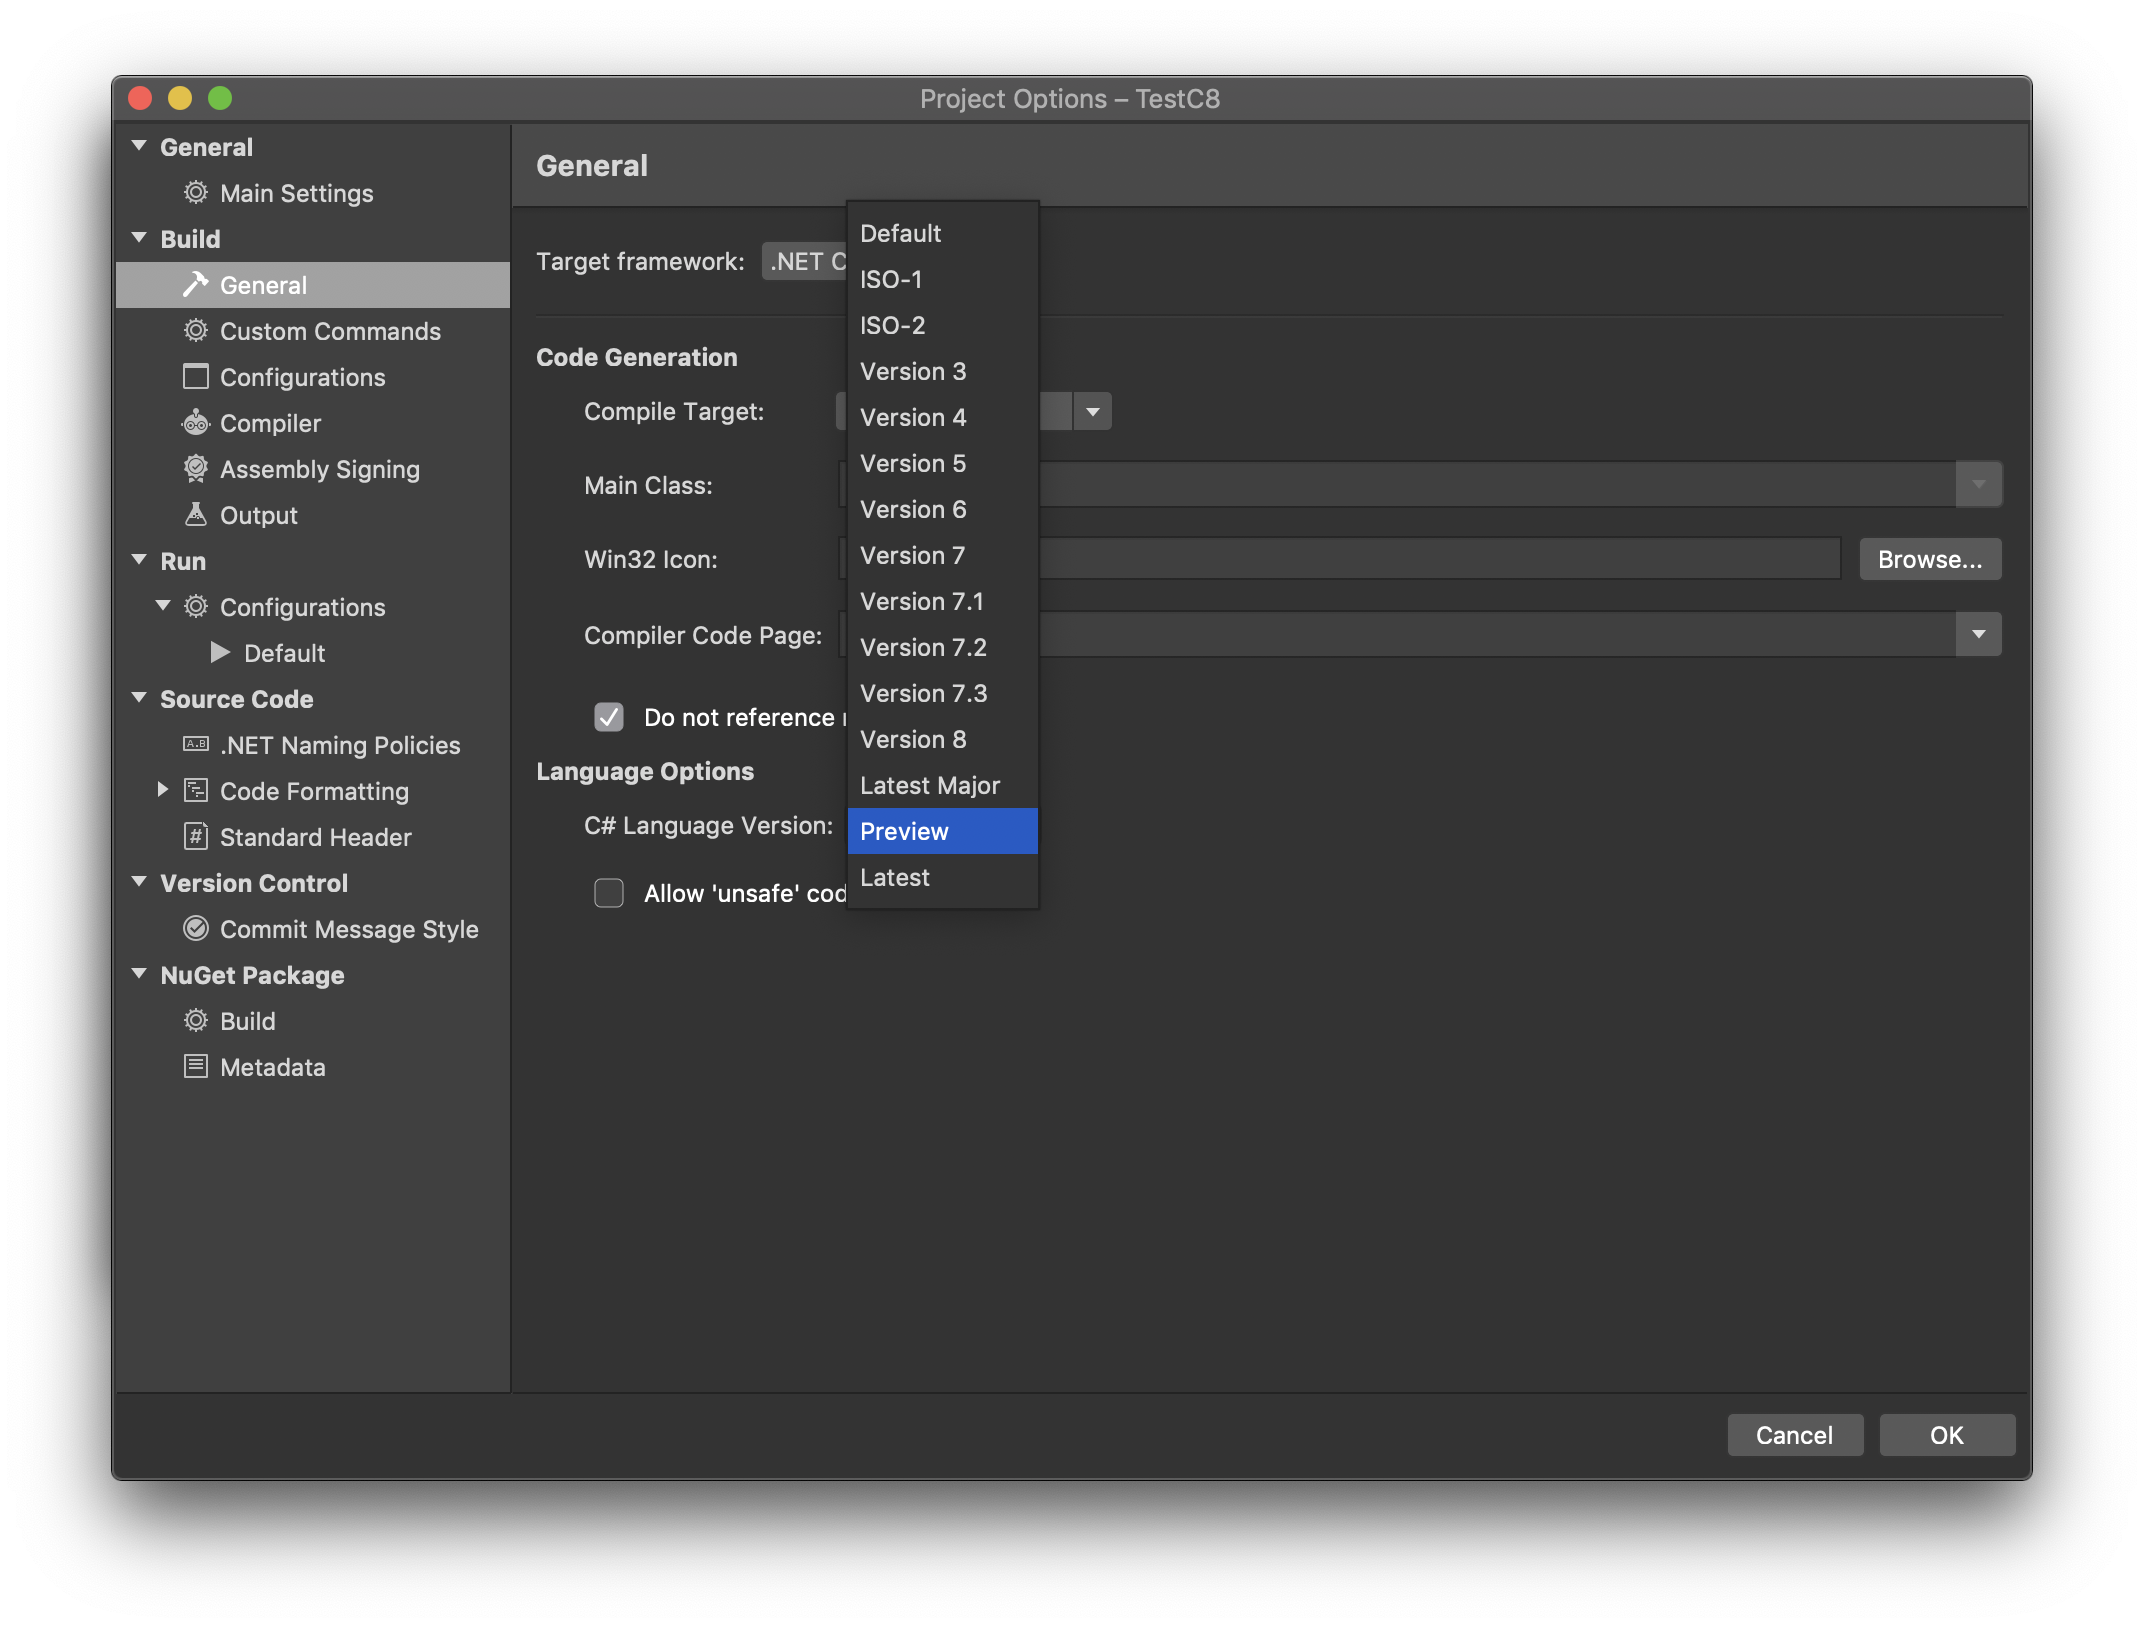This screenshot has height=1628, width=2144.
Task: Toggle the Do not reference checkbox
Action: point(605,715)
